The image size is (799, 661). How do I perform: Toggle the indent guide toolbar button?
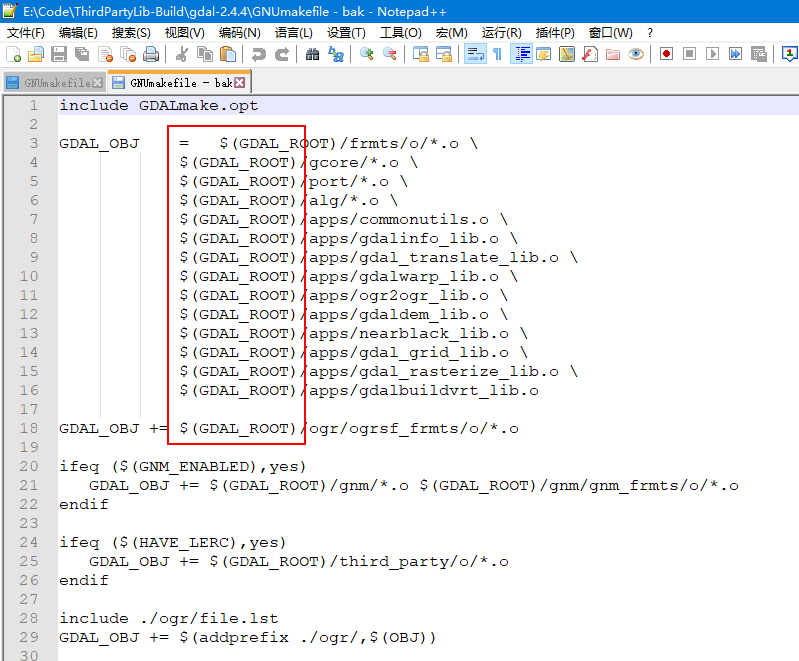pos(521,54)
